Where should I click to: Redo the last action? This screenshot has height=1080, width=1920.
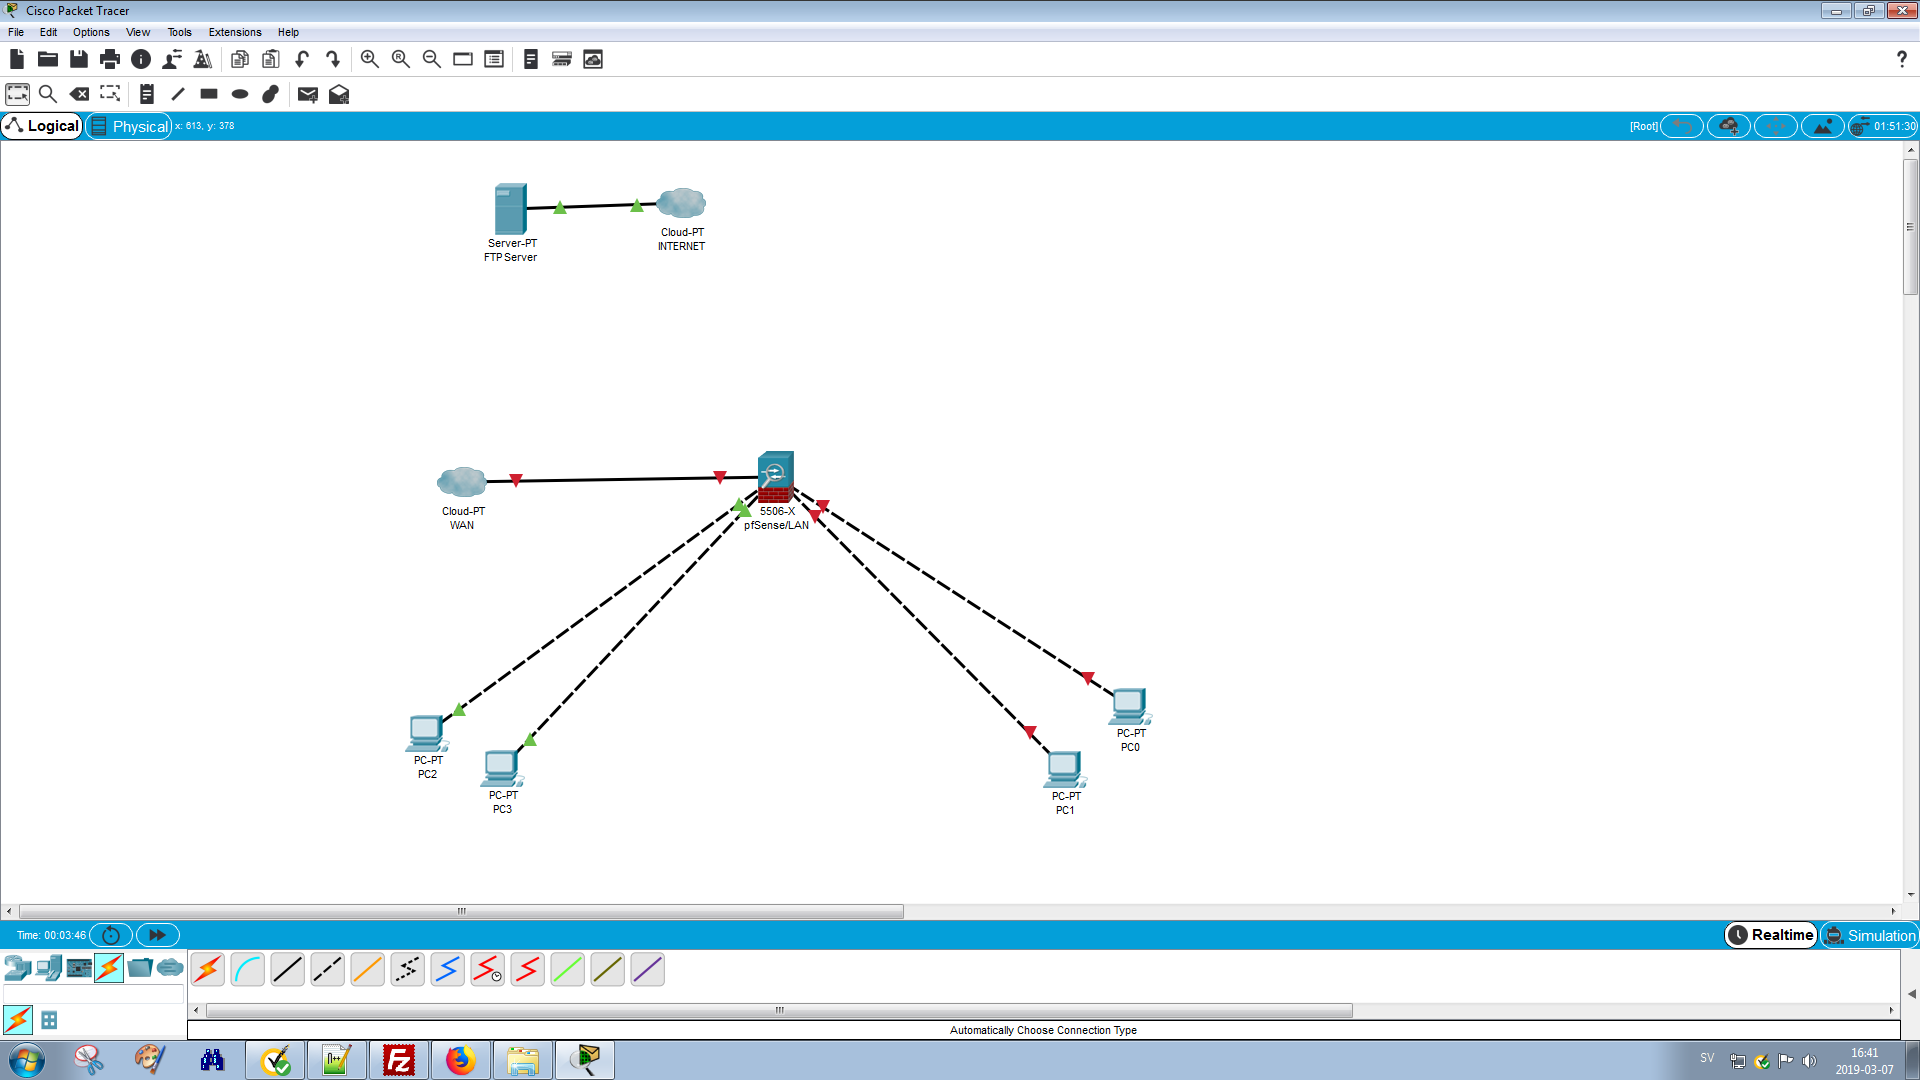point(333,59)
